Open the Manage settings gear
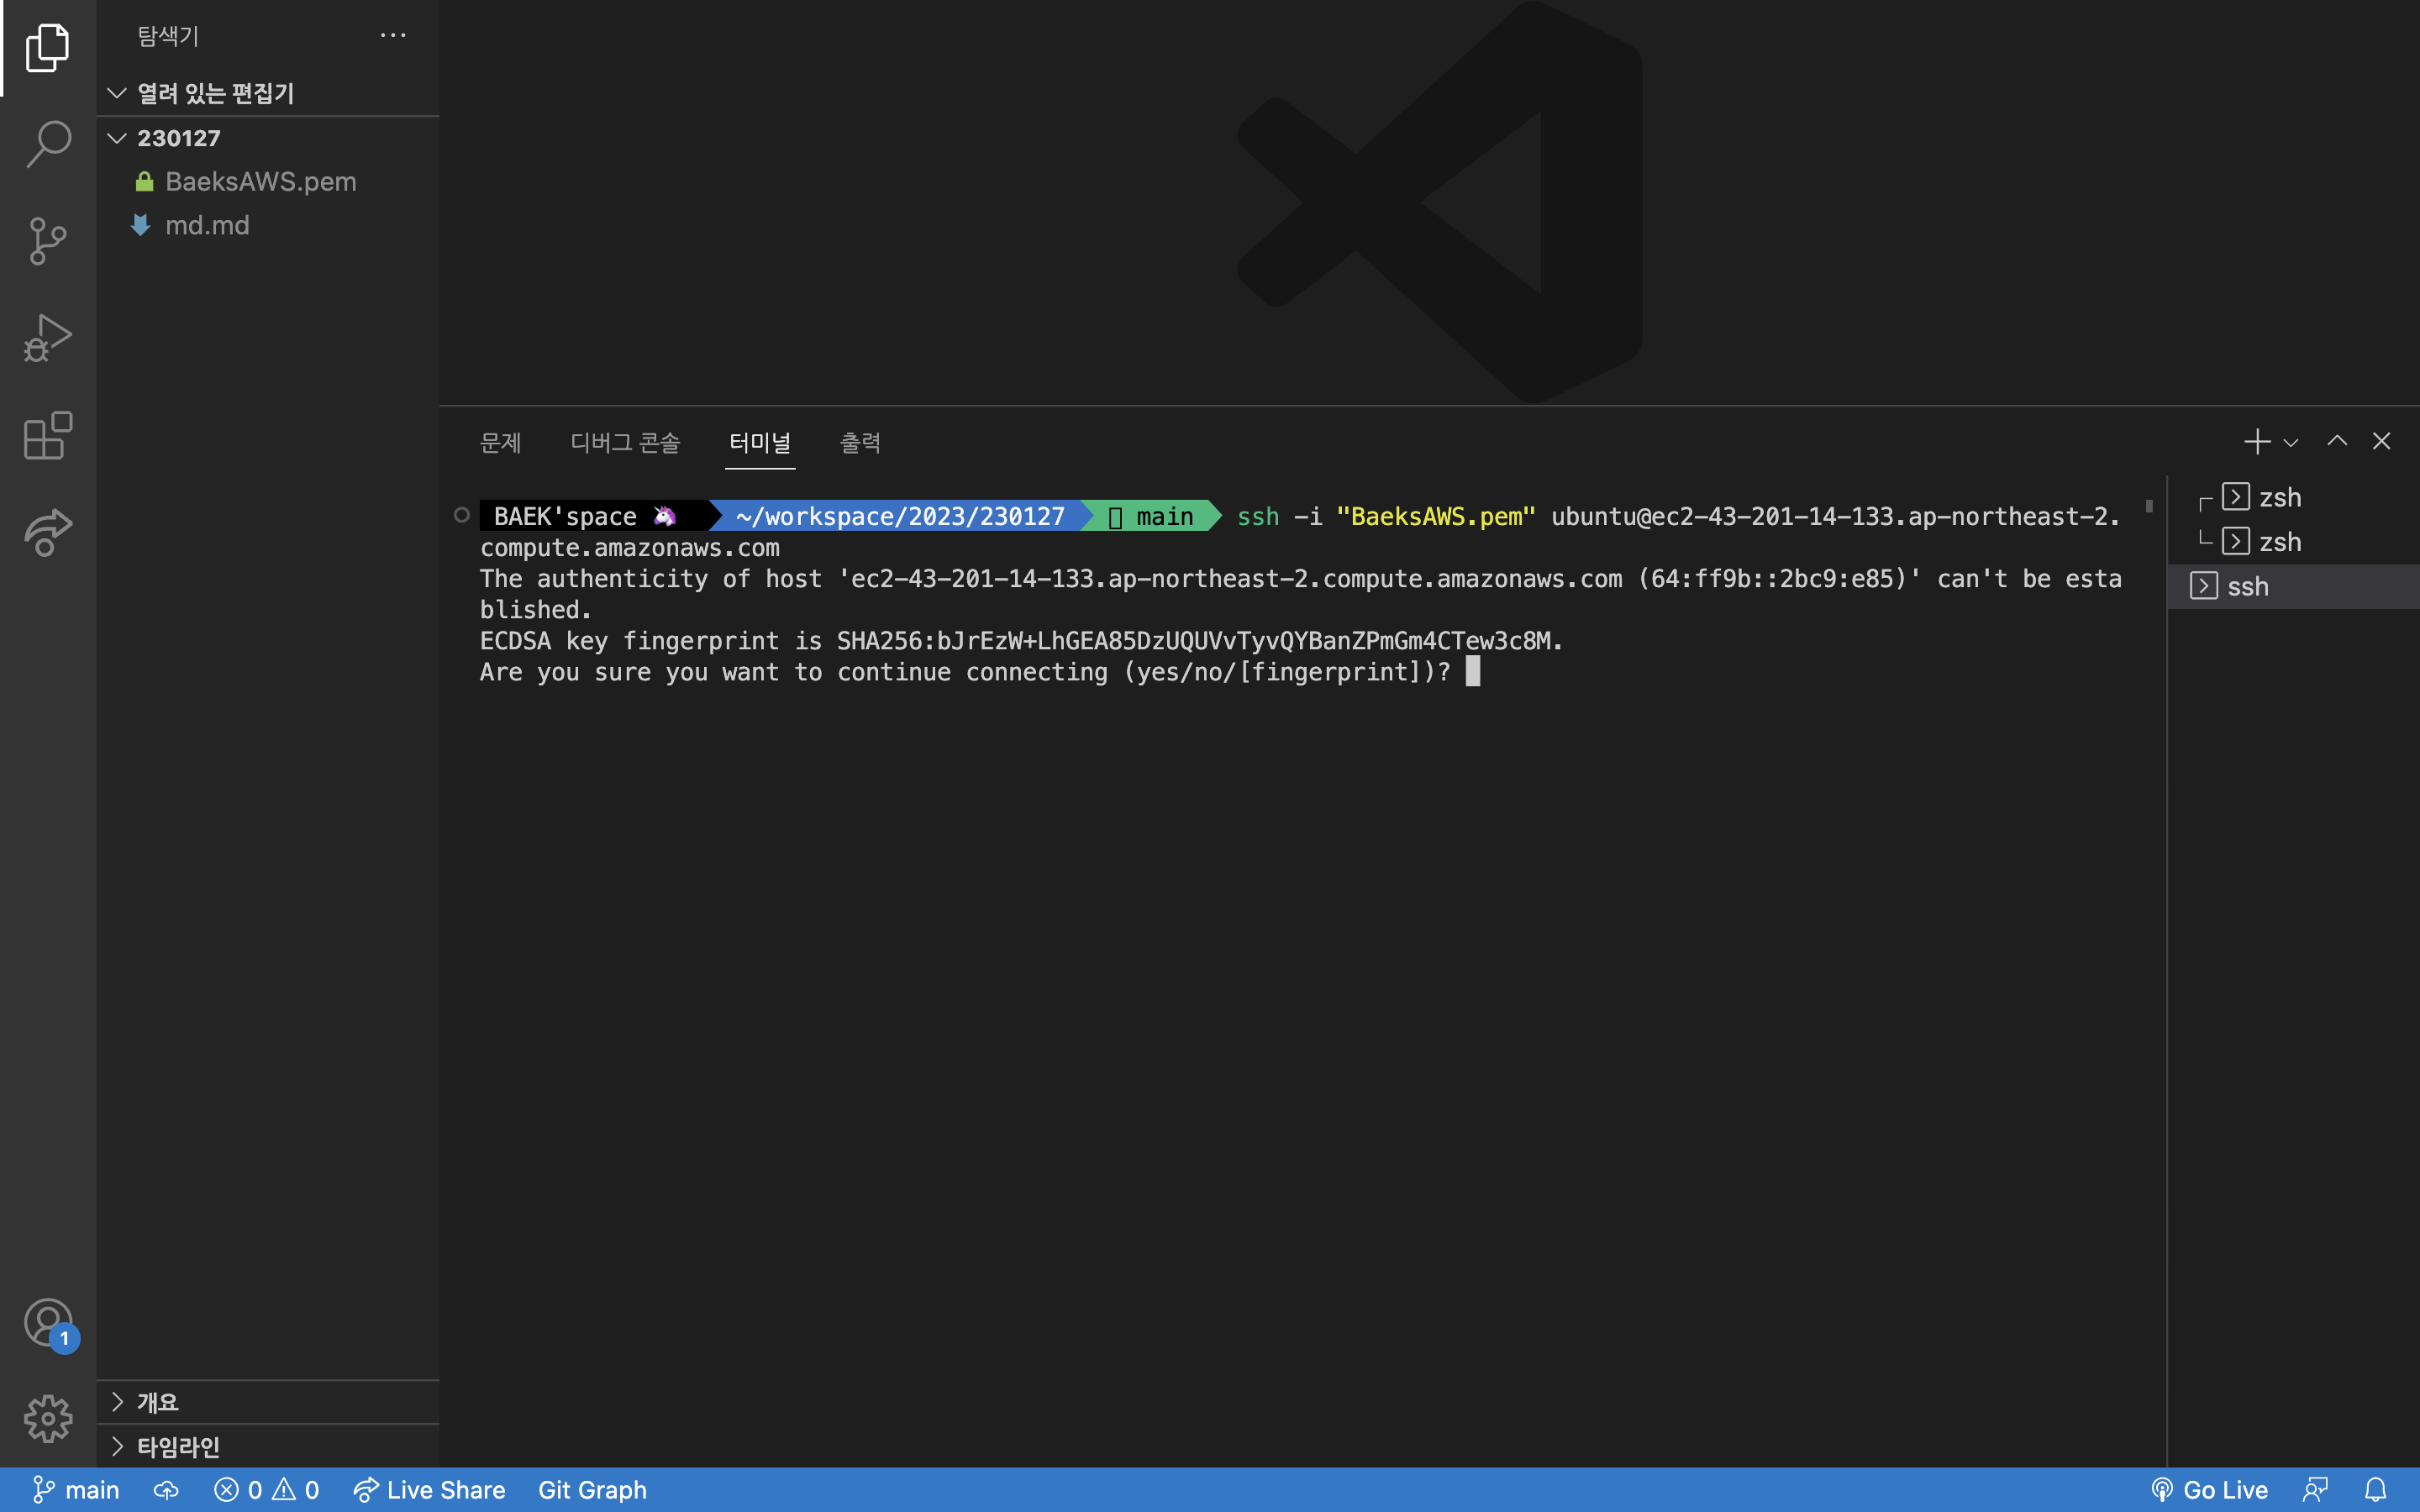This screenshot has height=1512, width=2420. click(x=47, y=1418)
